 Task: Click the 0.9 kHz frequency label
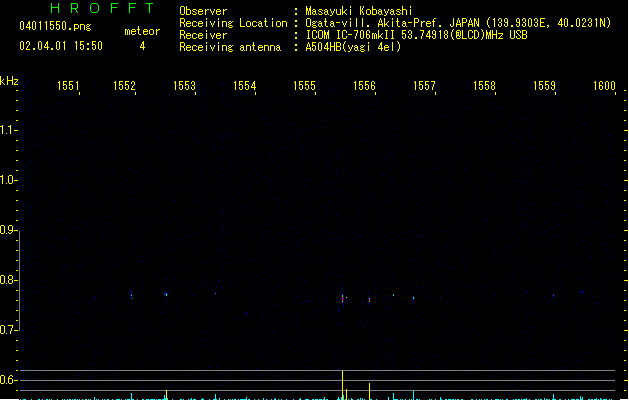pyautogui.click(x=8, y=230)
